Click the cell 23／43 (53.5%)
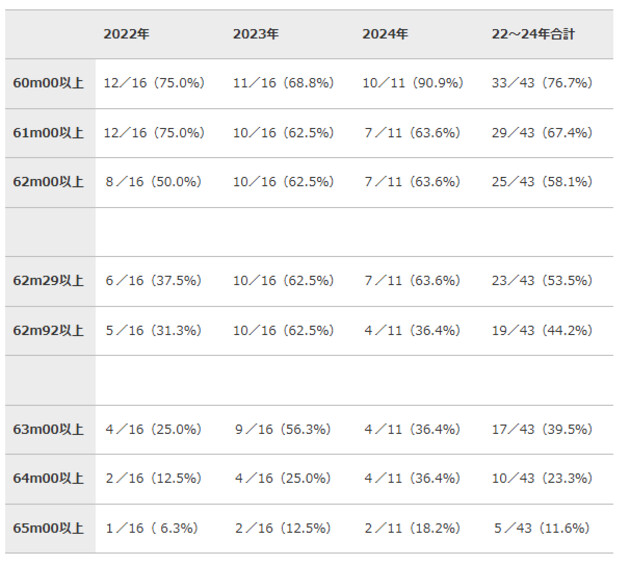Image resolution: width=630 pixels, height=565 pixels. tap(542, 281)
